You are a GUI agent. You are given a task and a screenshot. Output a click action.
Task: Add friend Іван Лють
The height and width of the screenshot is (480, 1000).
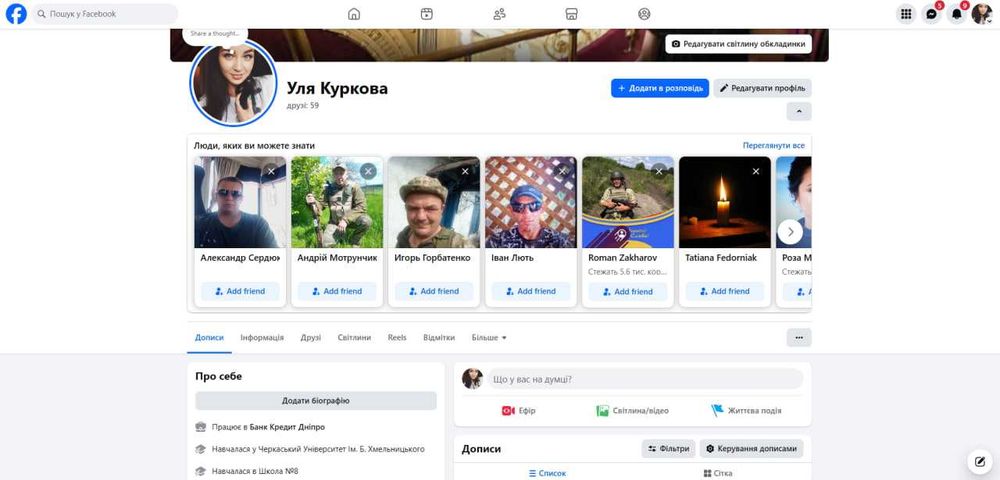(x=531, y=291)
